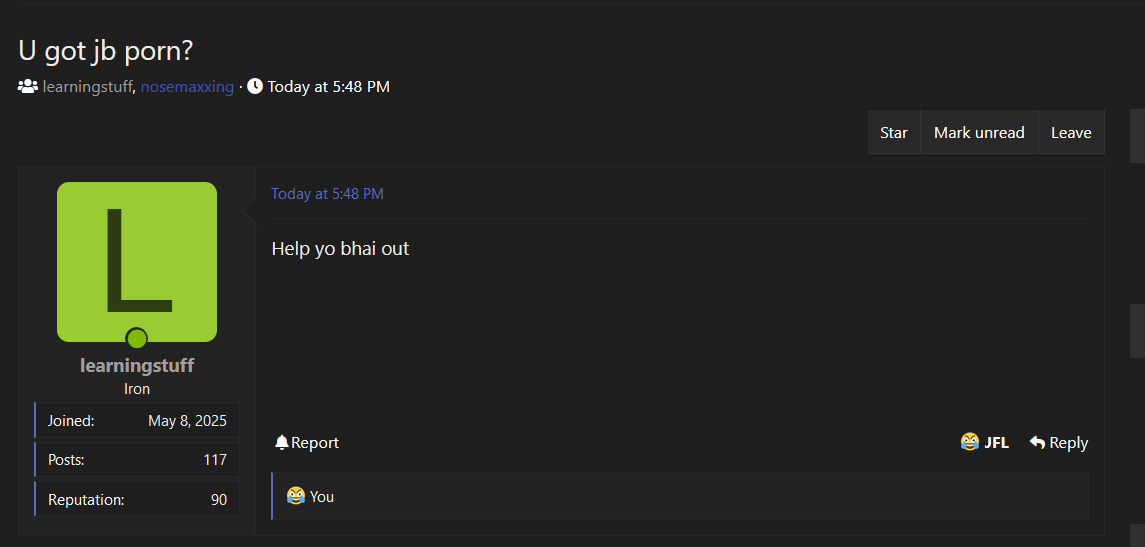Open the green L avatar image
The image size is (1145, 547).
pos(137,262)
